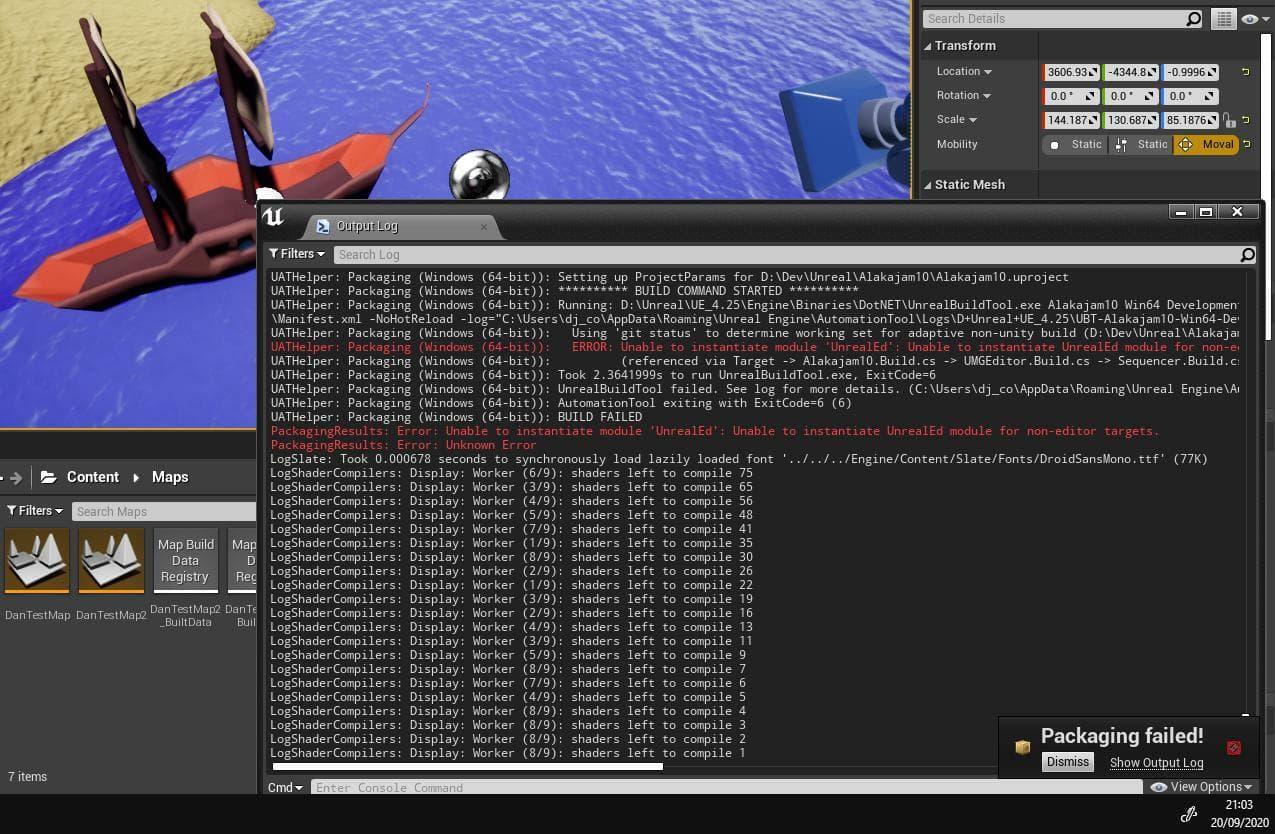
Task: Open the Location type dropdown
Action: tap(964, 72)
